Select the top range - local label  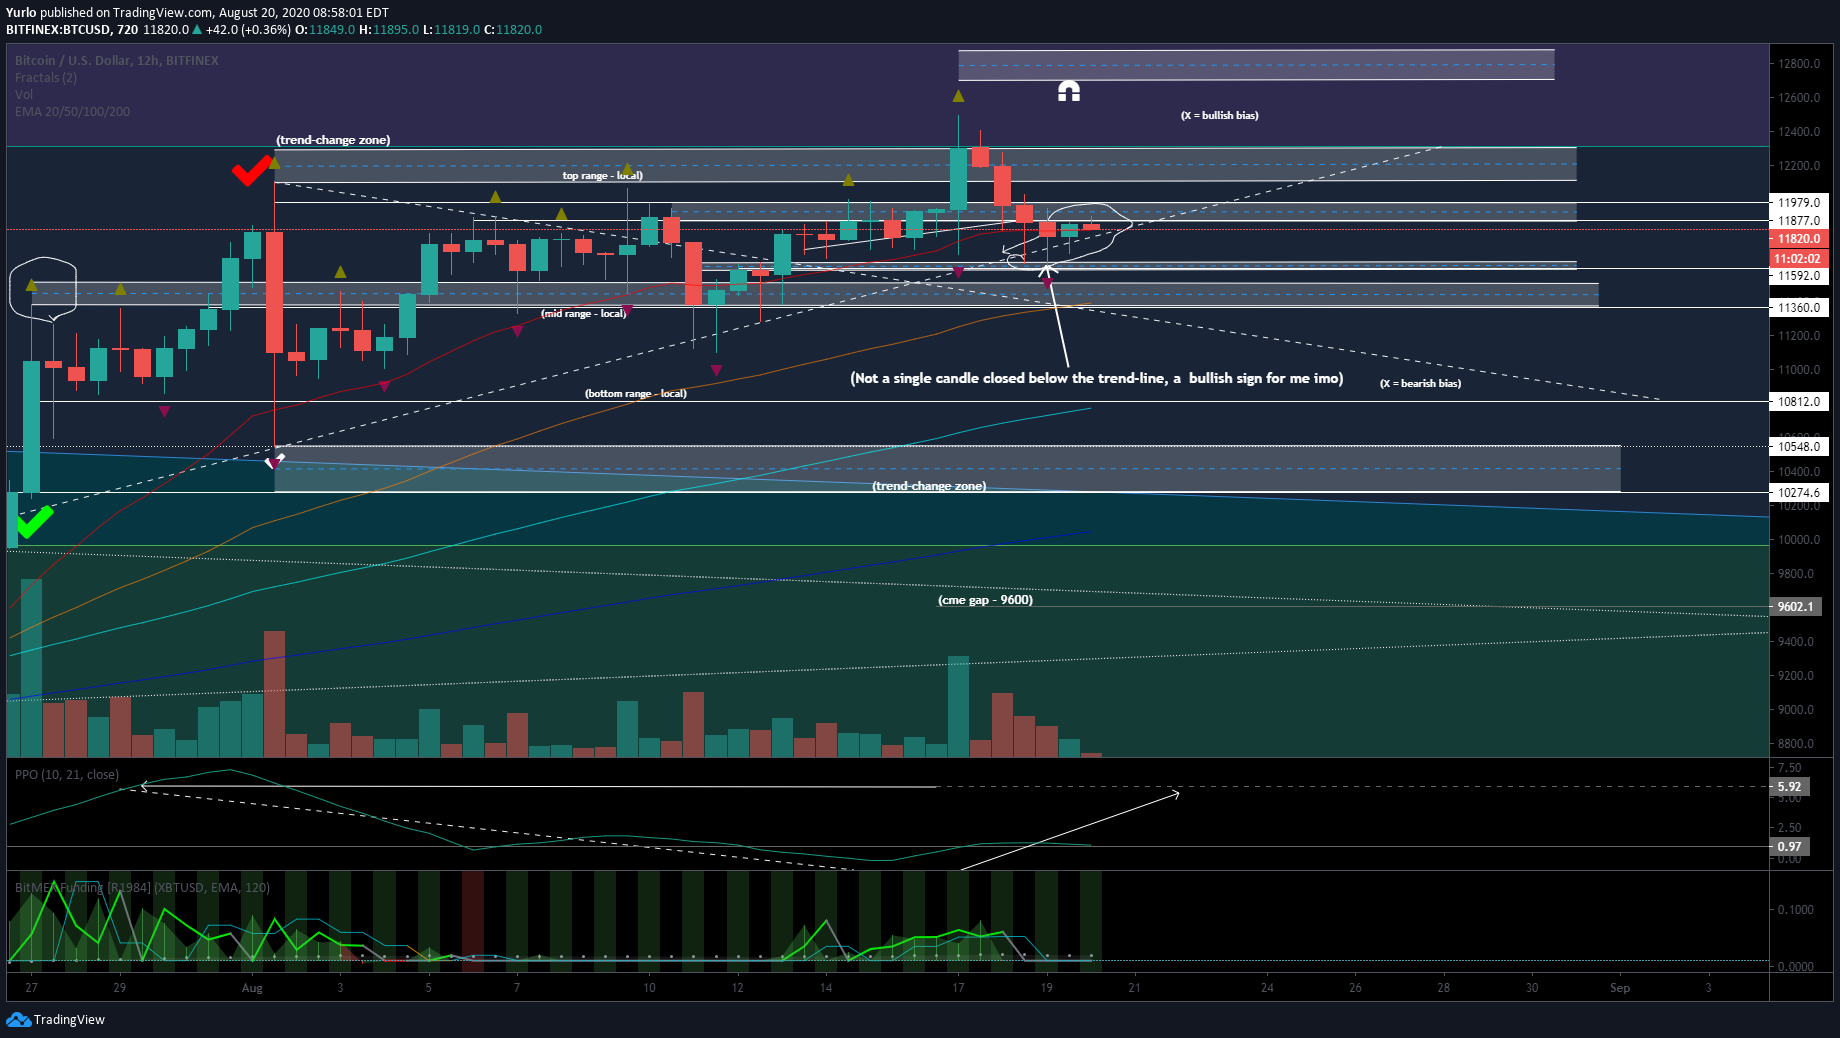(x=602, y=175)
